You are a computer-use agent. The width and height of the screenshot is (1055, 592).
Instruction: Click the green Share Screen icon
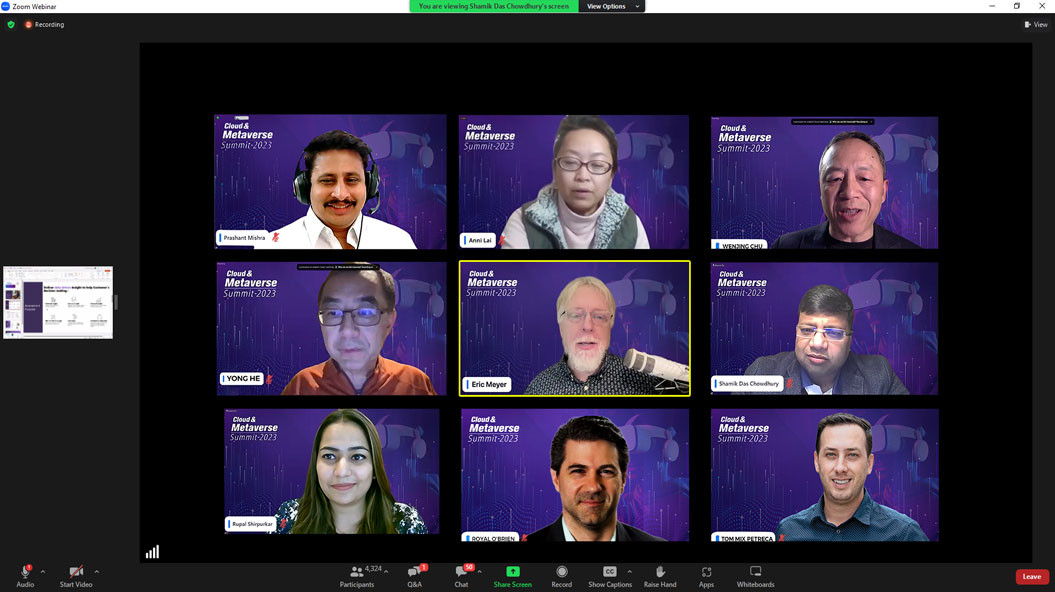point(512,574)
